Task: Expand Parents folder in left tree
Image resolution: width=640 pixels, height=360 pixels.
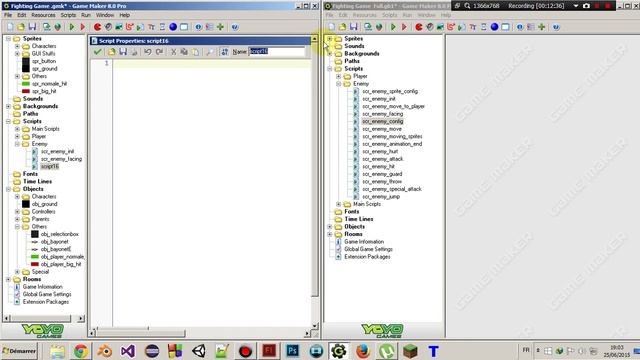Action: [x=17, y=219]
